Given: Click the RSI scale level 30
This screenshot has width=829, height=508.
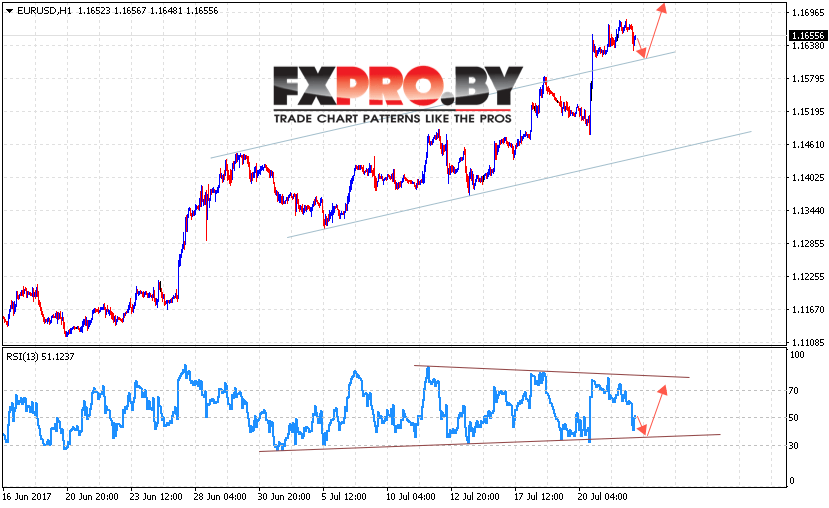Looking at the screenshot, I should coord(794,446).
